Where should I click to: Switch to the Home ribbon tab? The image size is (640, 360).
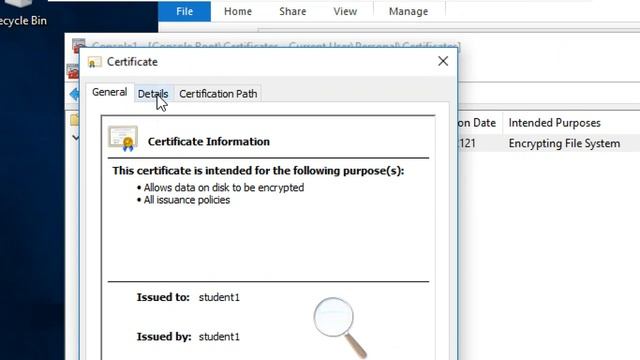coord(238,11)
